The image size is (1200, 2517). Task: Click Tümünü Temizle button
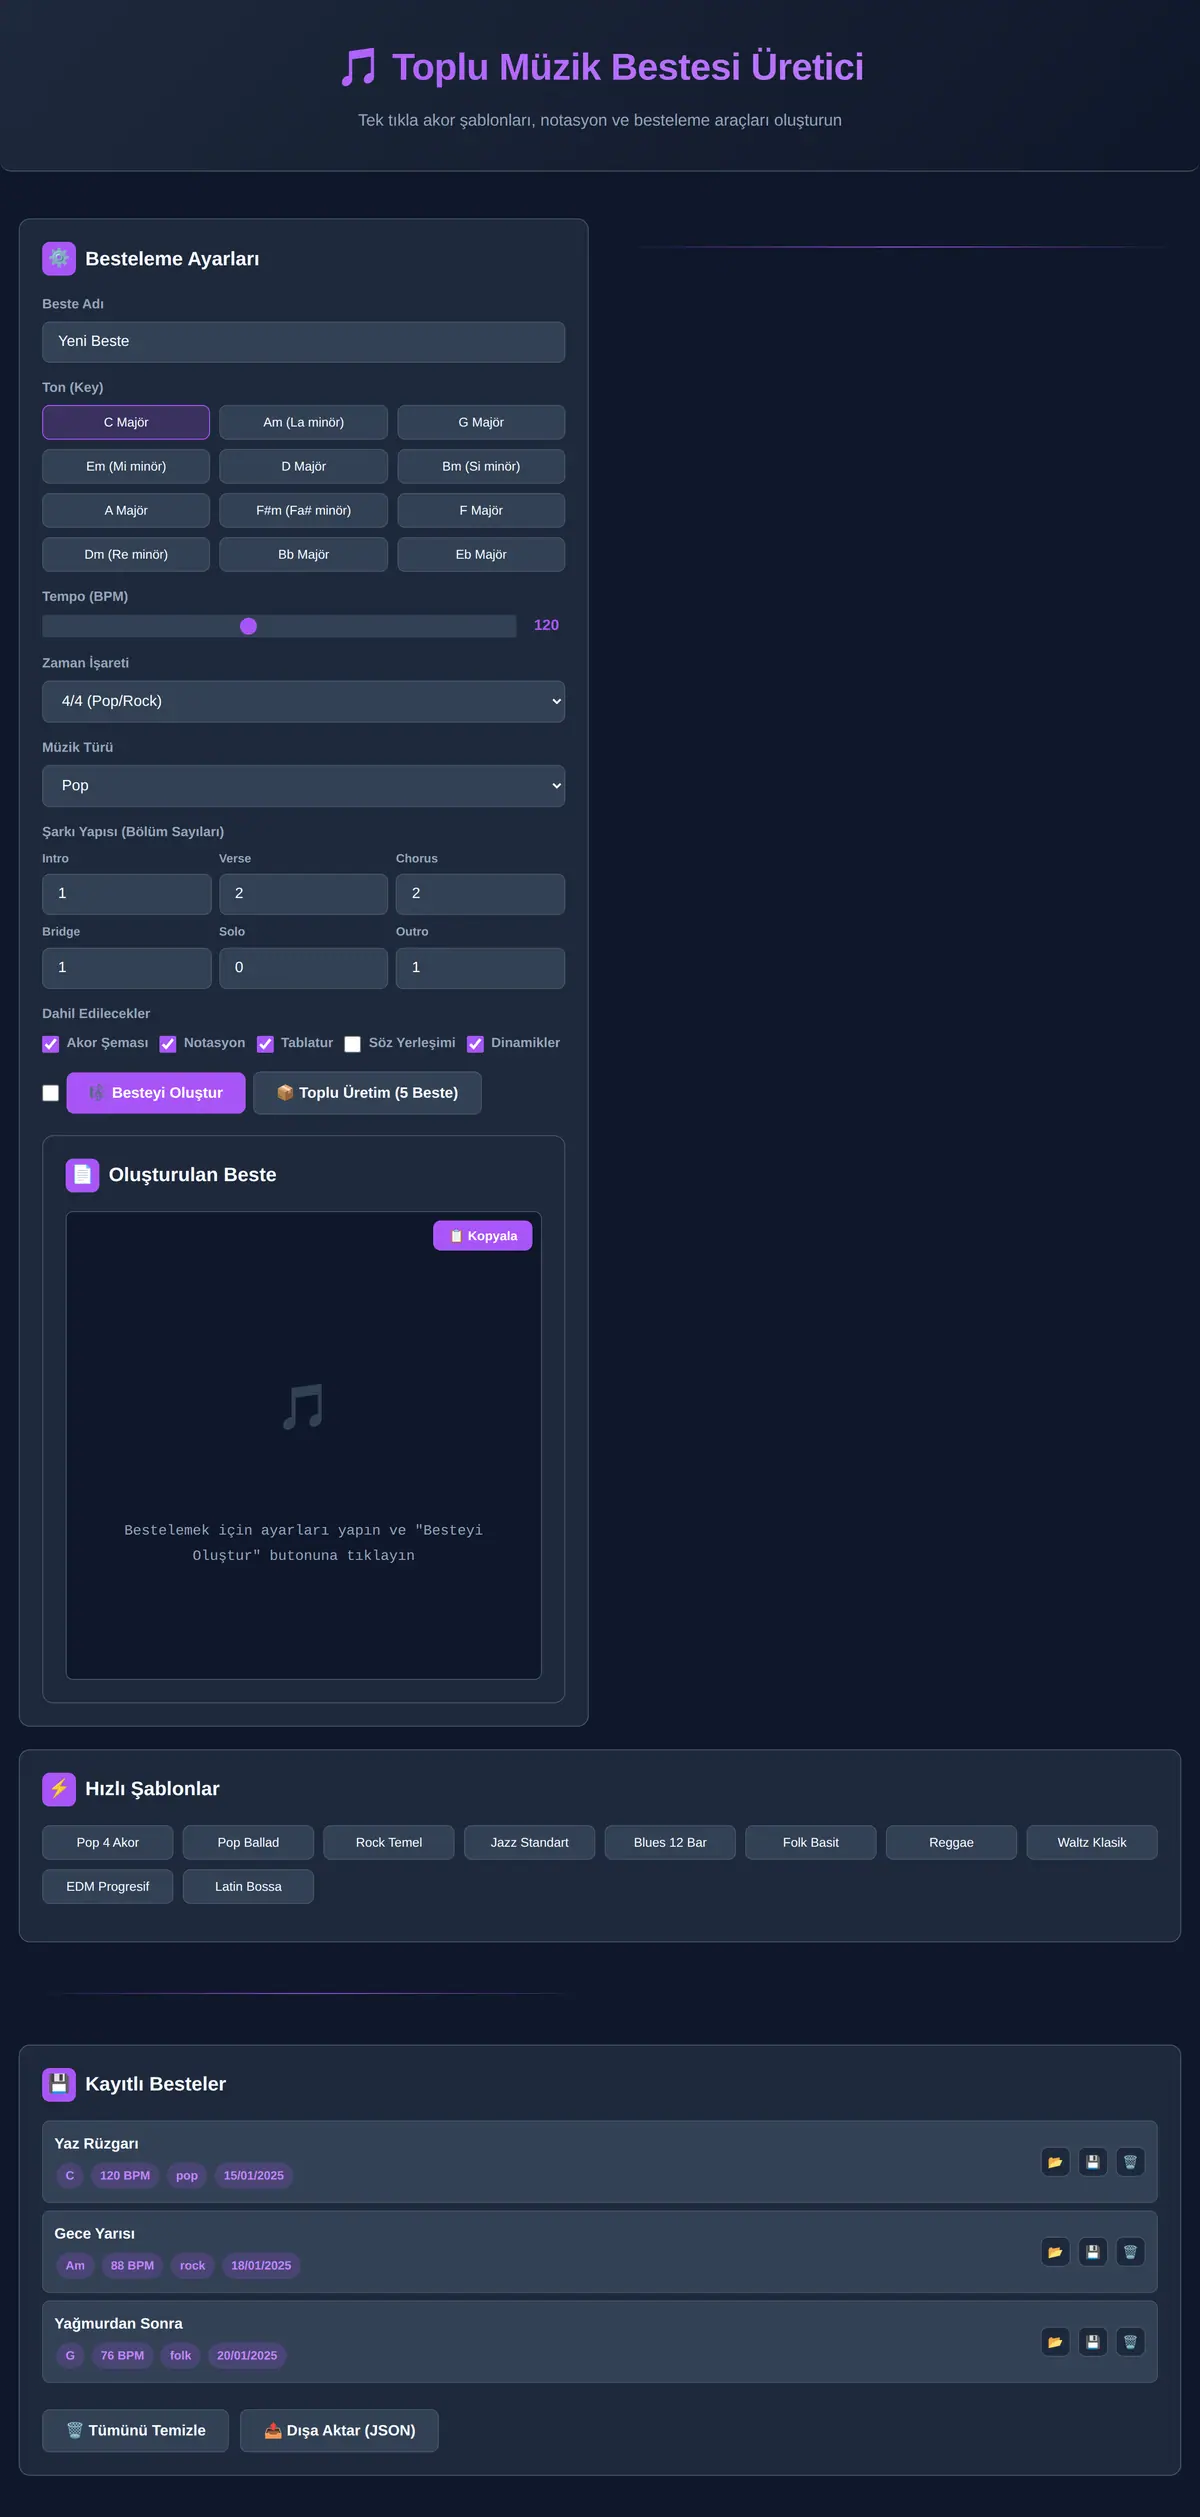tap(135, 2430)
